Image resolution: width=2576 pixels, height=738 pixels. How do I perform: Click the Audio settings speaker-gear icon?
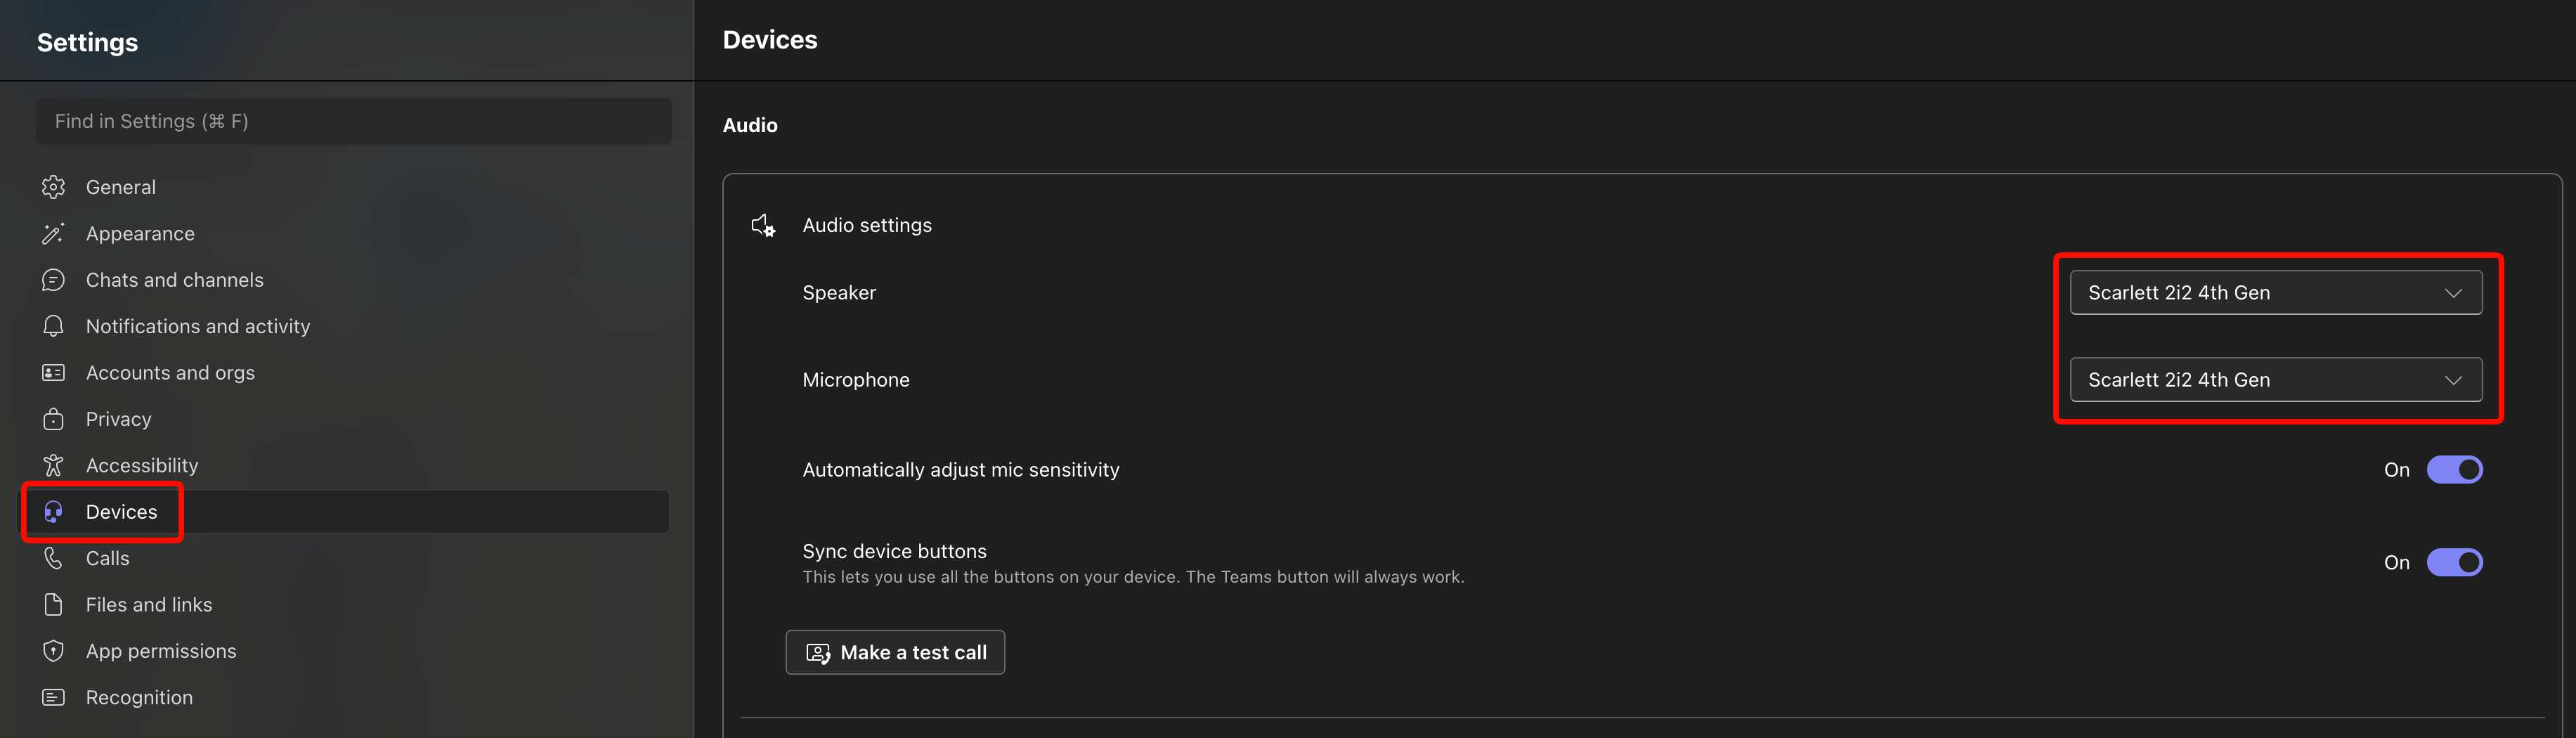click(x=763, y=226)
